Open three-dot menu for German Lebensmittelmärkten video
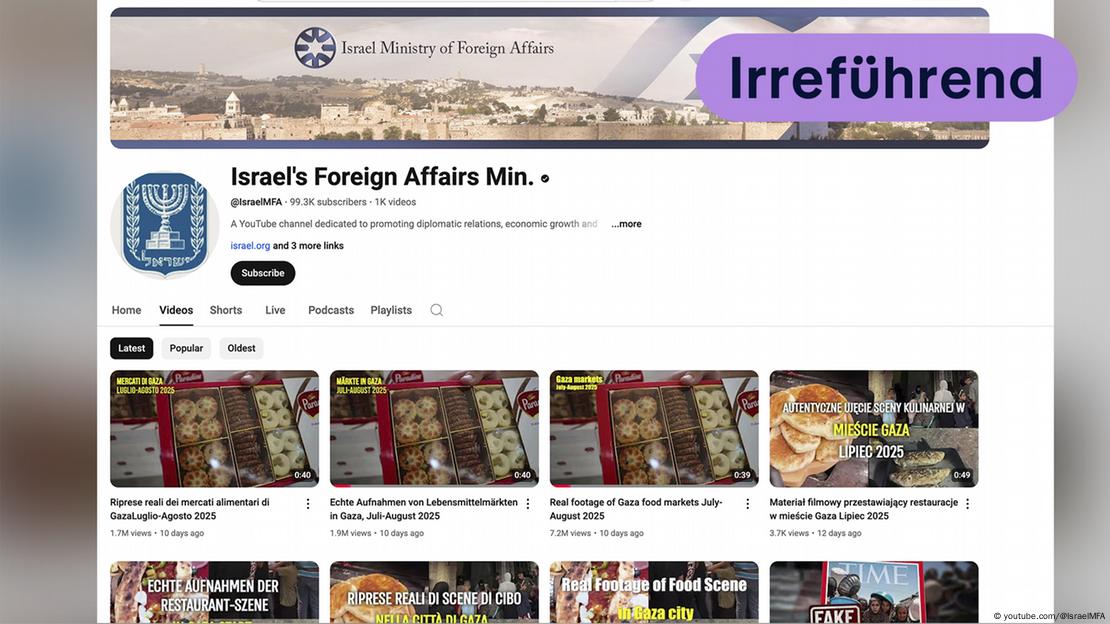This screenshot has width=1110, height=624. tap(528, 504)
